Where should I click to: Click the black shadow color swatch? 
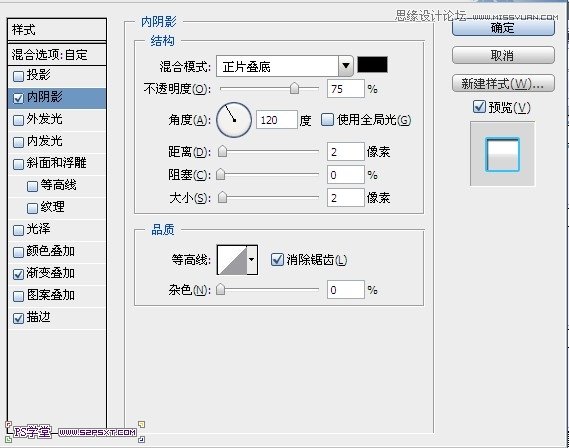click(372, 65)
